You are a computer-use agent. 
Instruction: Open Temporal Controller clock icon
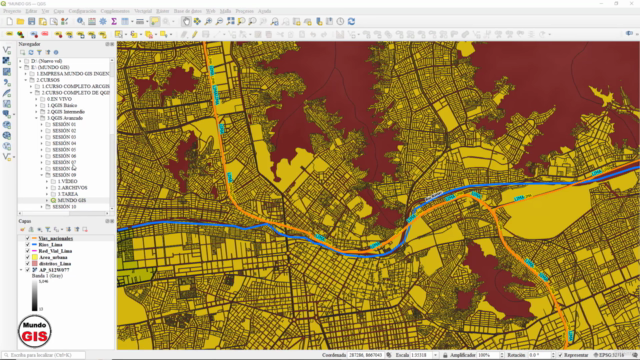point(340,22)
